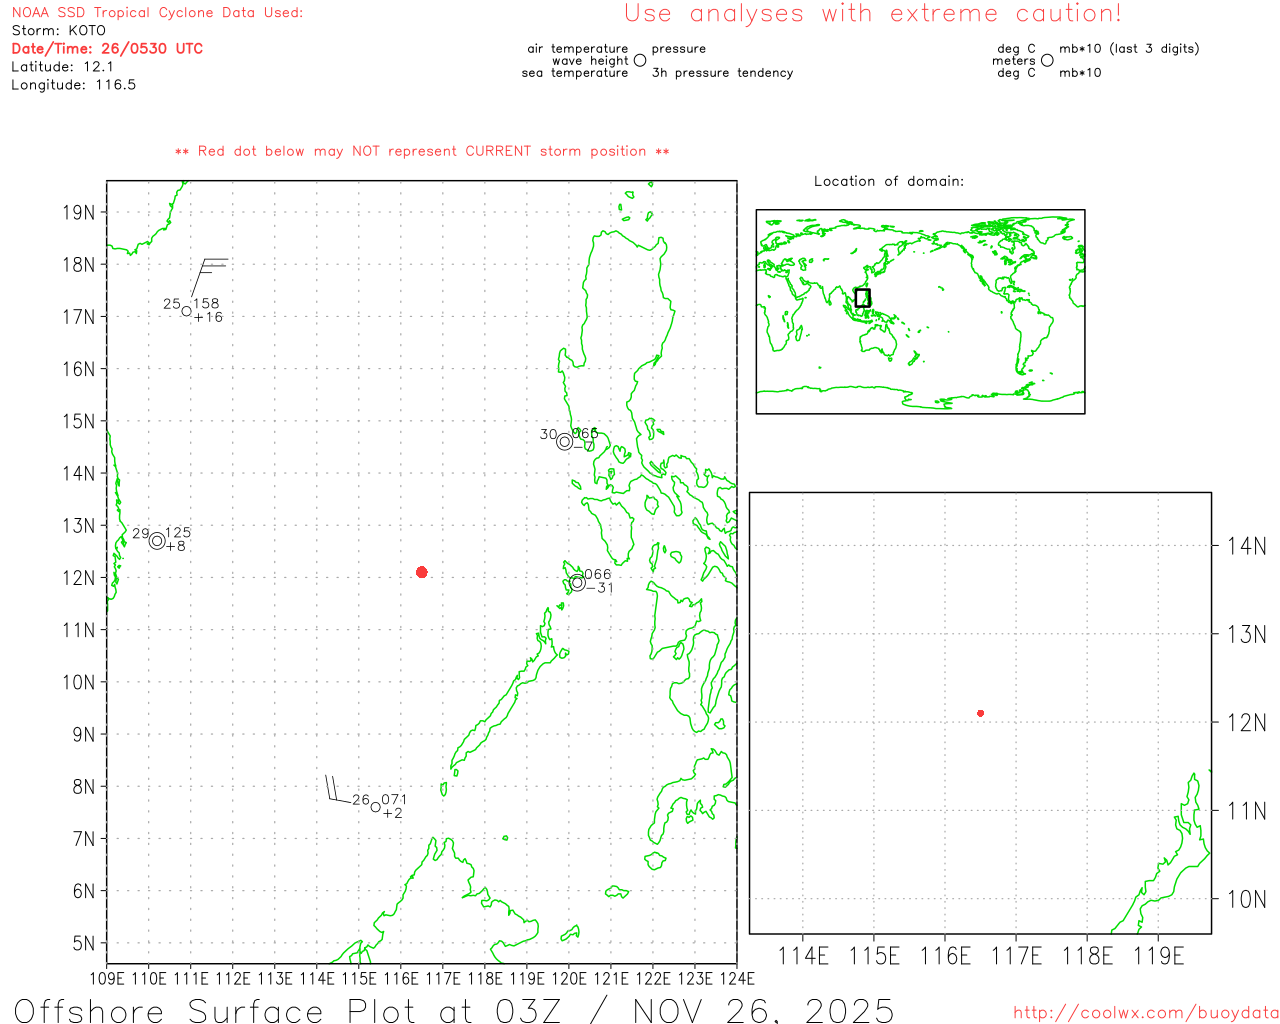The image size is (1280, 1024).
Task: Click the 'Latitude: 12.1' line
Action: [x=62, y=67]
